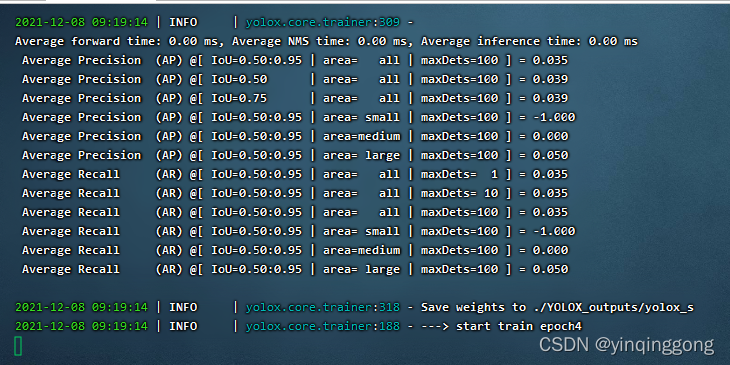Click the first timestamp 2021-12-08 09:19:14
730x365 pixels.
coord(81,22)
